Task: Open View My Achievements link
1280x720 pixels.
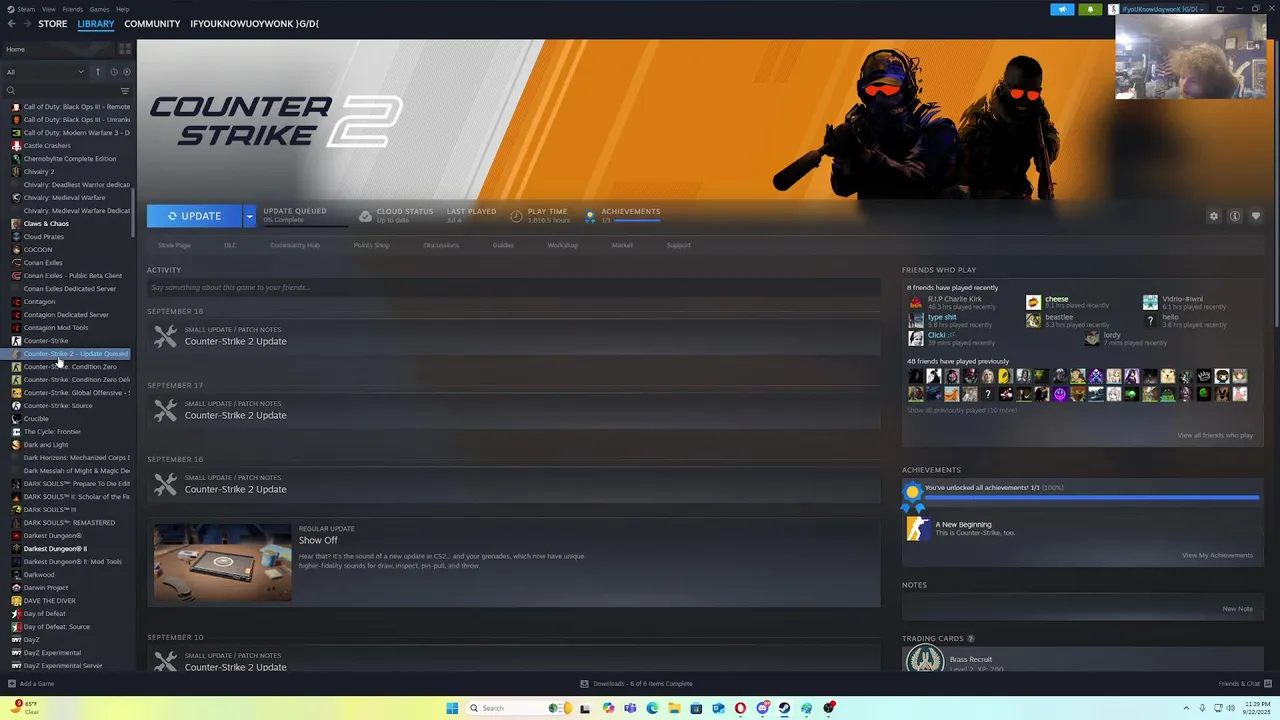Action: click(1217, 555)
